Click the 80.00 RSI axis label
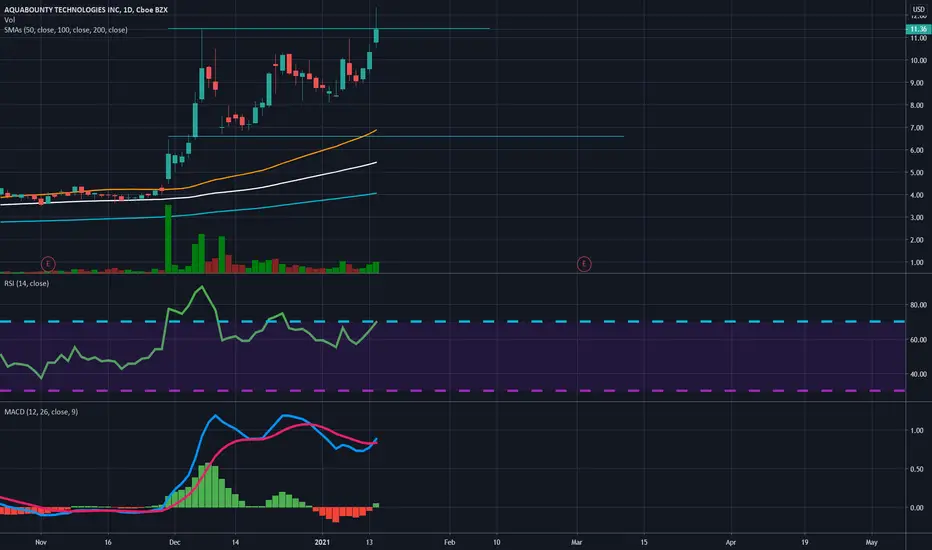Image resolution: width=932 pixels, height=550 pixels. 918,305
